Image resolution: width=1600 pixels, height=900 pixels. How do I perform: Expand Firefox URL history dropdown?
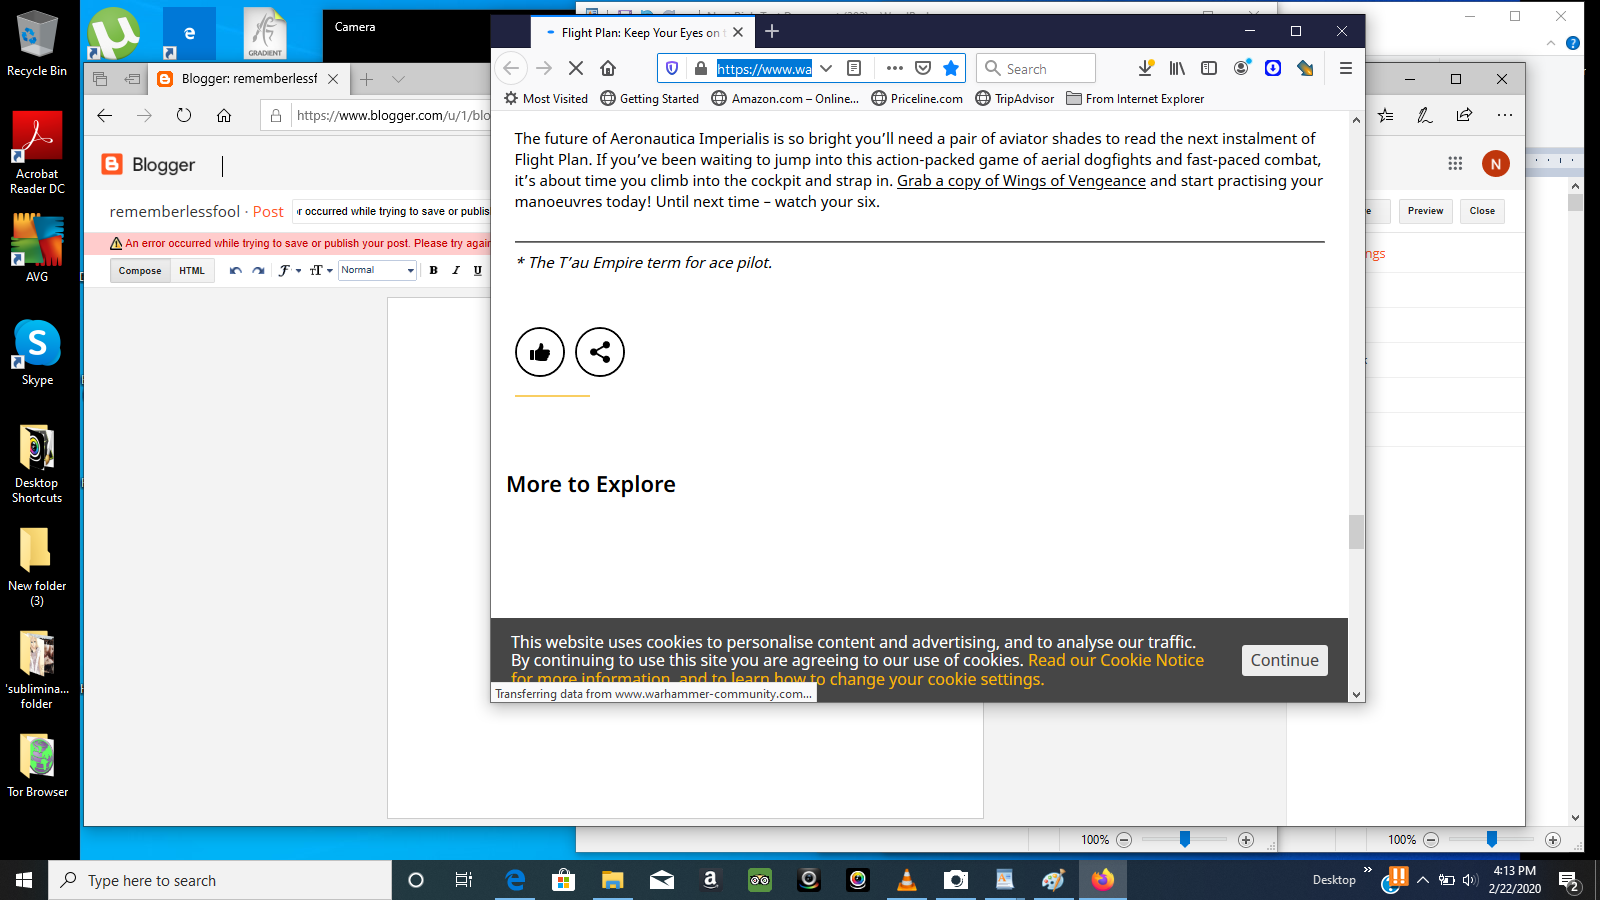826,68
